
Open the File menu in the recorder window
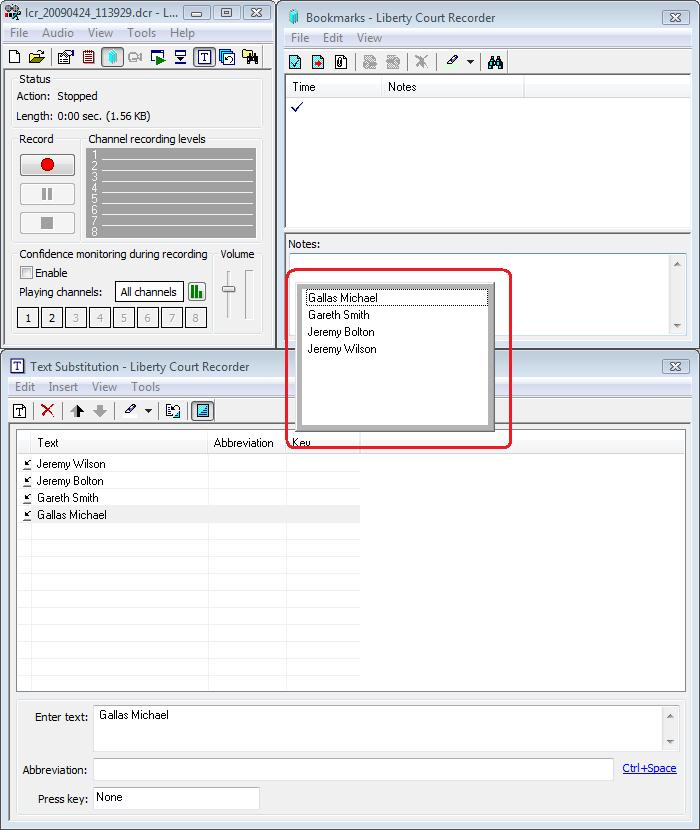pos(19,33)
